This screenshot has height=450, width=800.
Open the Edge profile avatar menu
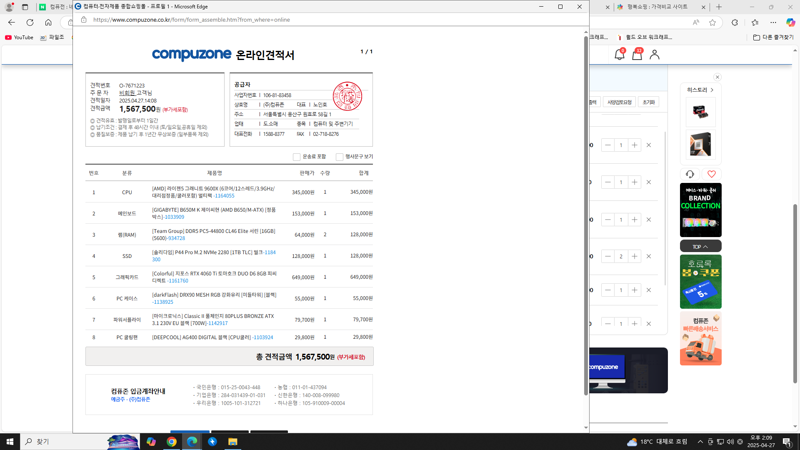[x=9, y=7]
